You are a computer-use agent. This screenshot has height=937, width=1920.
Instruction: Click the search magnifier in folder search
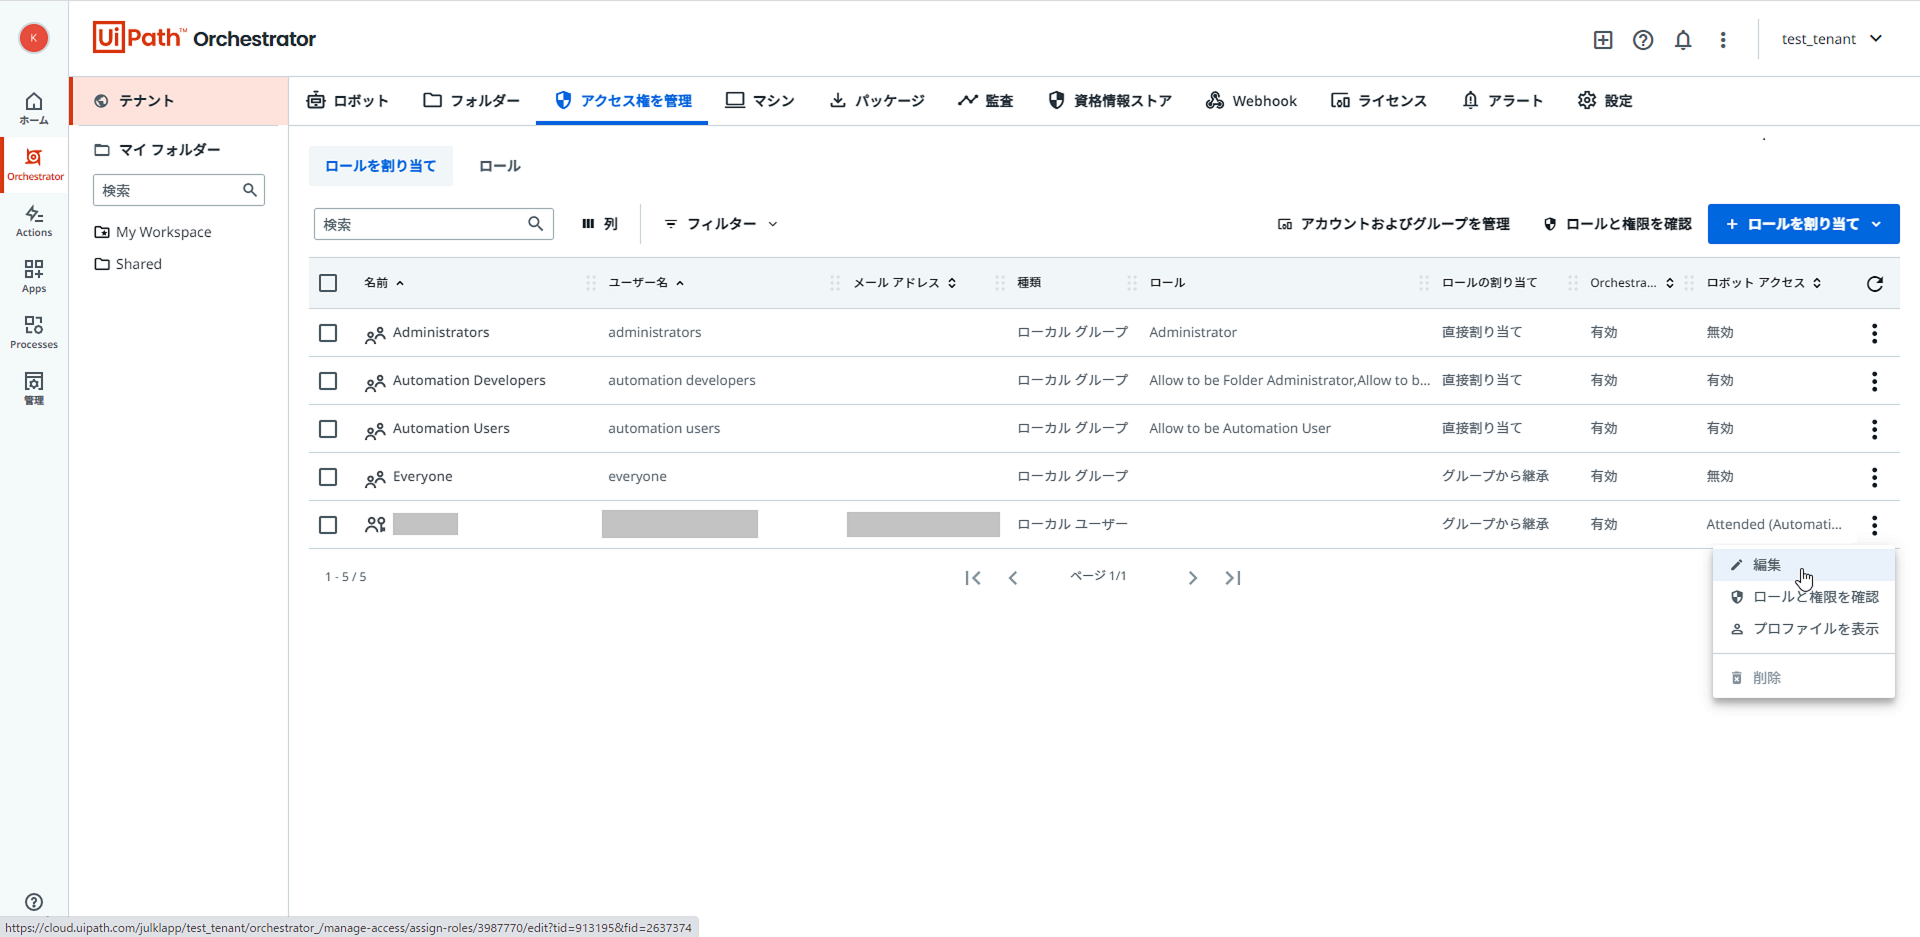point(250,190)
